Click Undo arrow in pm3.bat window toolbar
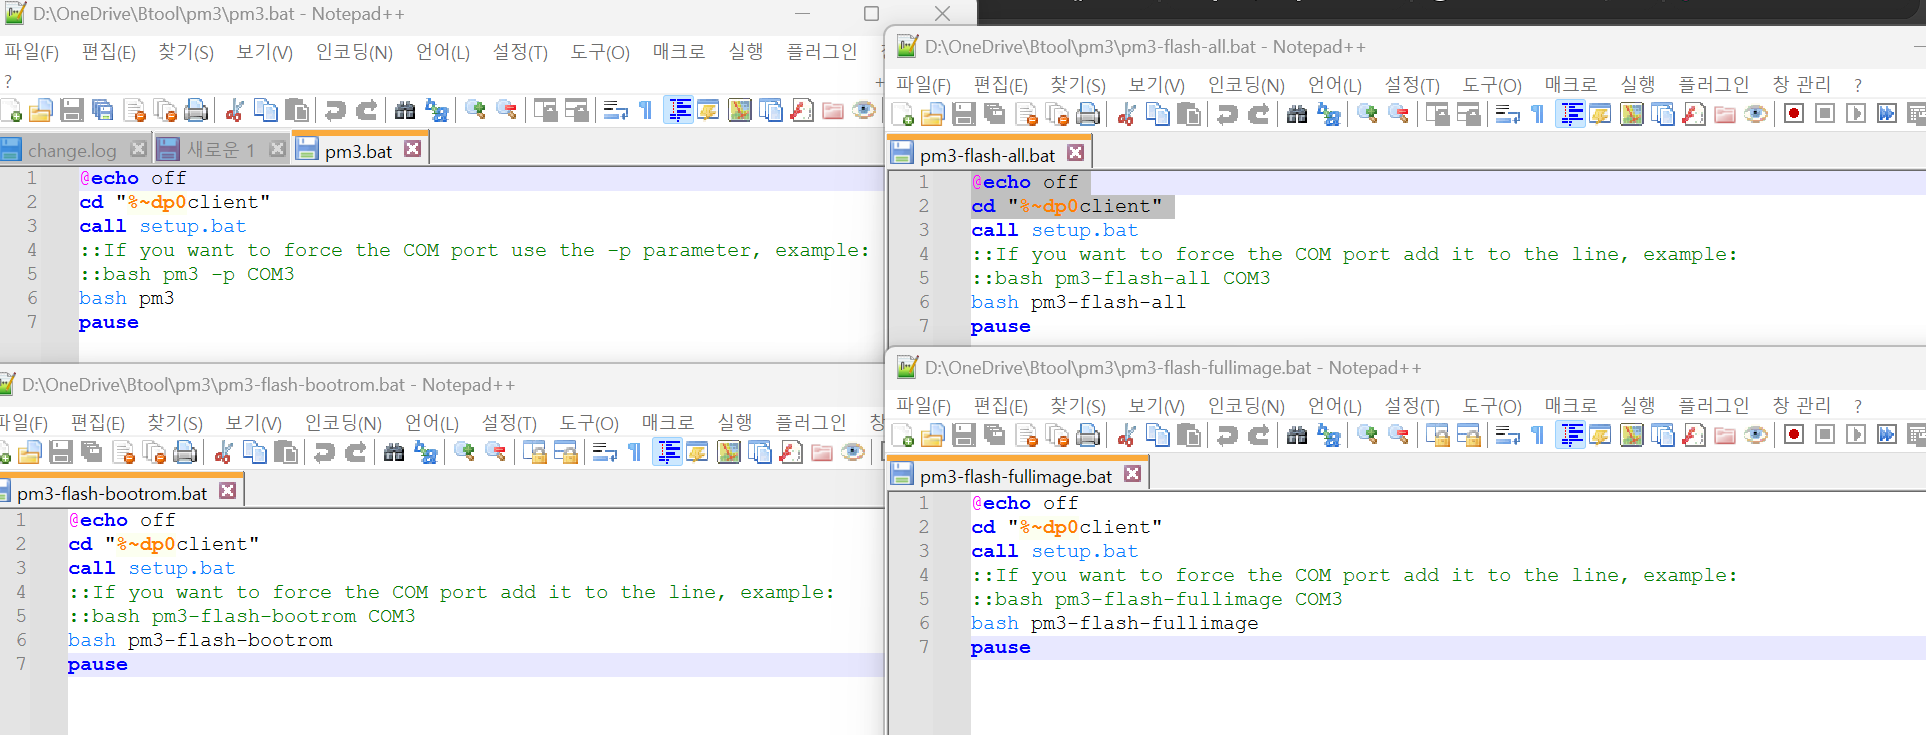Image resolution: width=1926 pixels, height=735 pixels. coord(336,110)
